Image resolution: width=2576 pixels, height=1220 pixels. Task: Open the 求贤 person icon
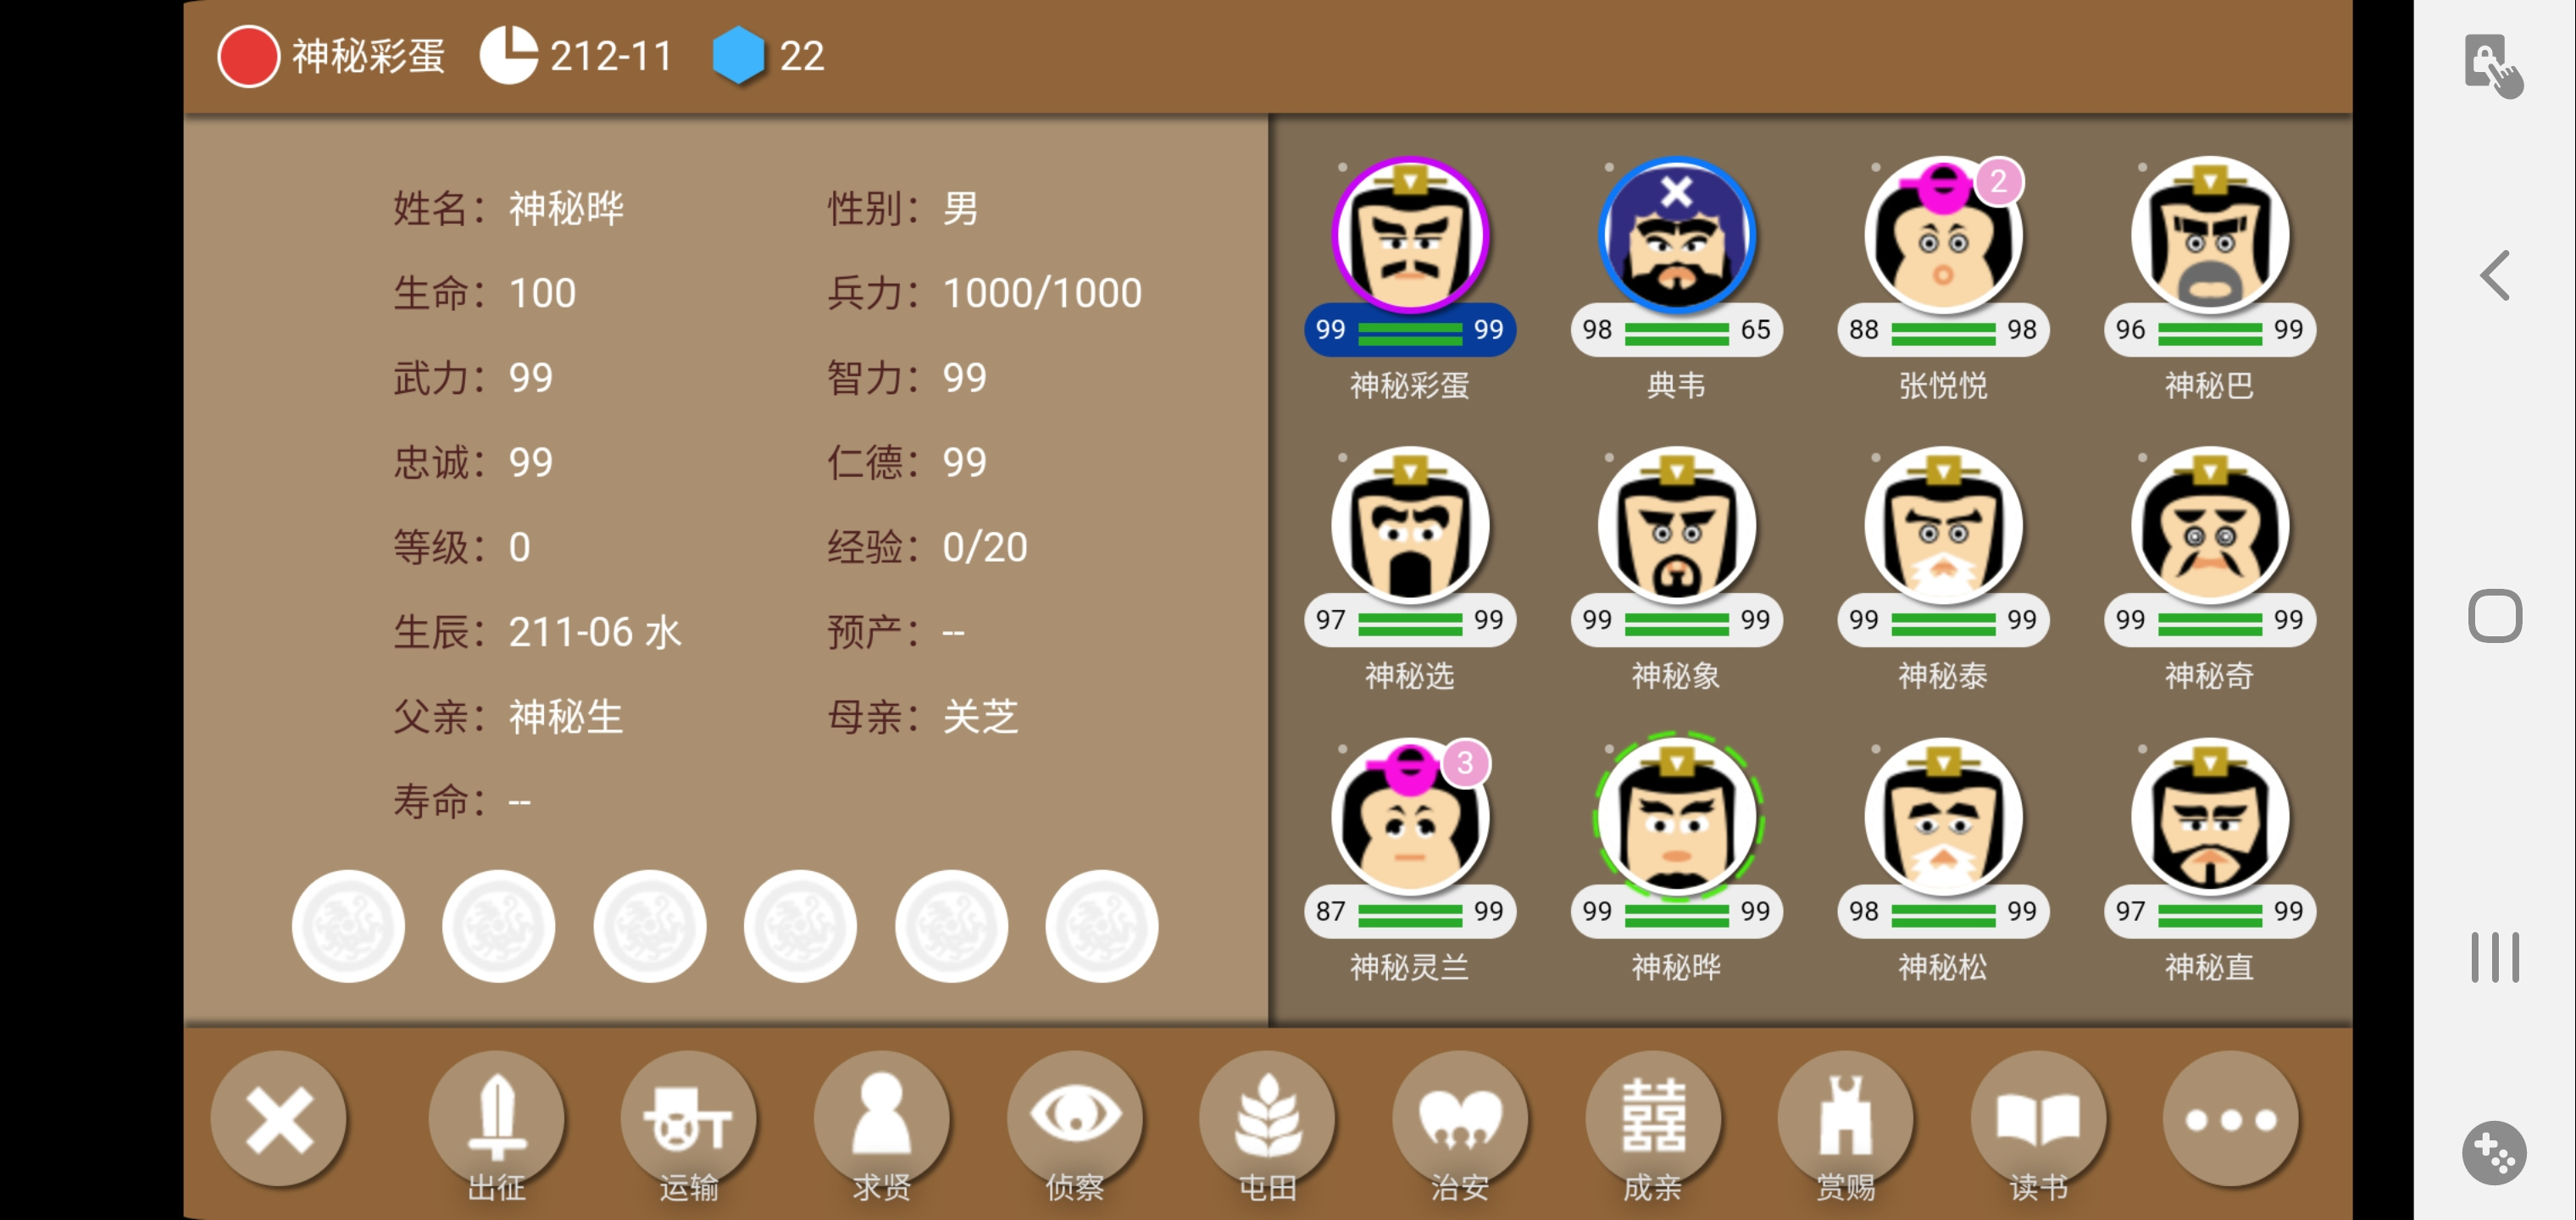882,1119
